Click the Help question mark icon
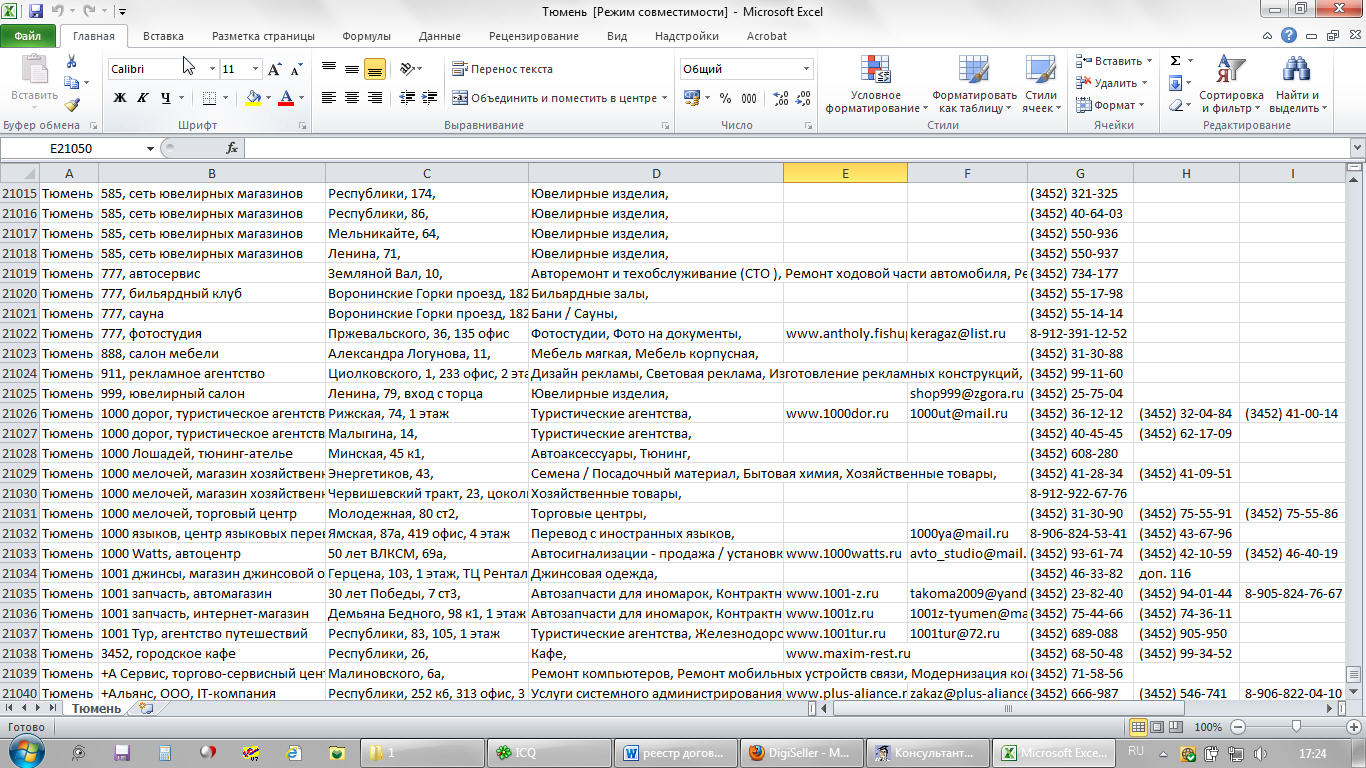 [1289, 36]
